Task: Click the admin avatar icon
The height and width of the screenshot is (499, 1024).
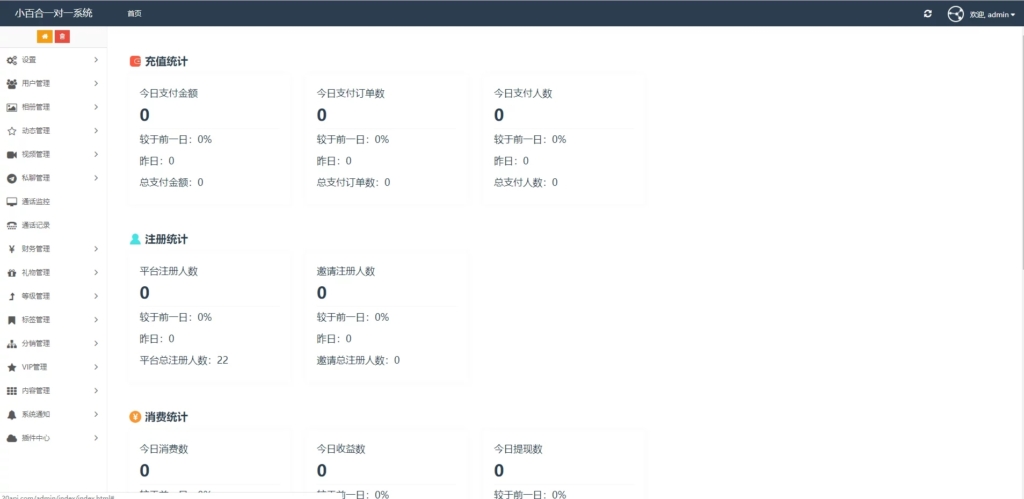Action: coord(955,14)
